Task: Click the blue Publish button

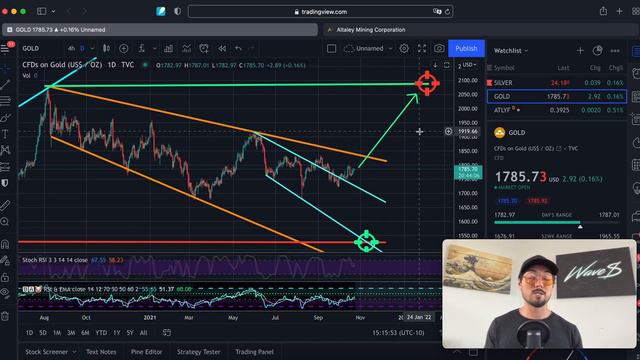Action: pos(467,48)
